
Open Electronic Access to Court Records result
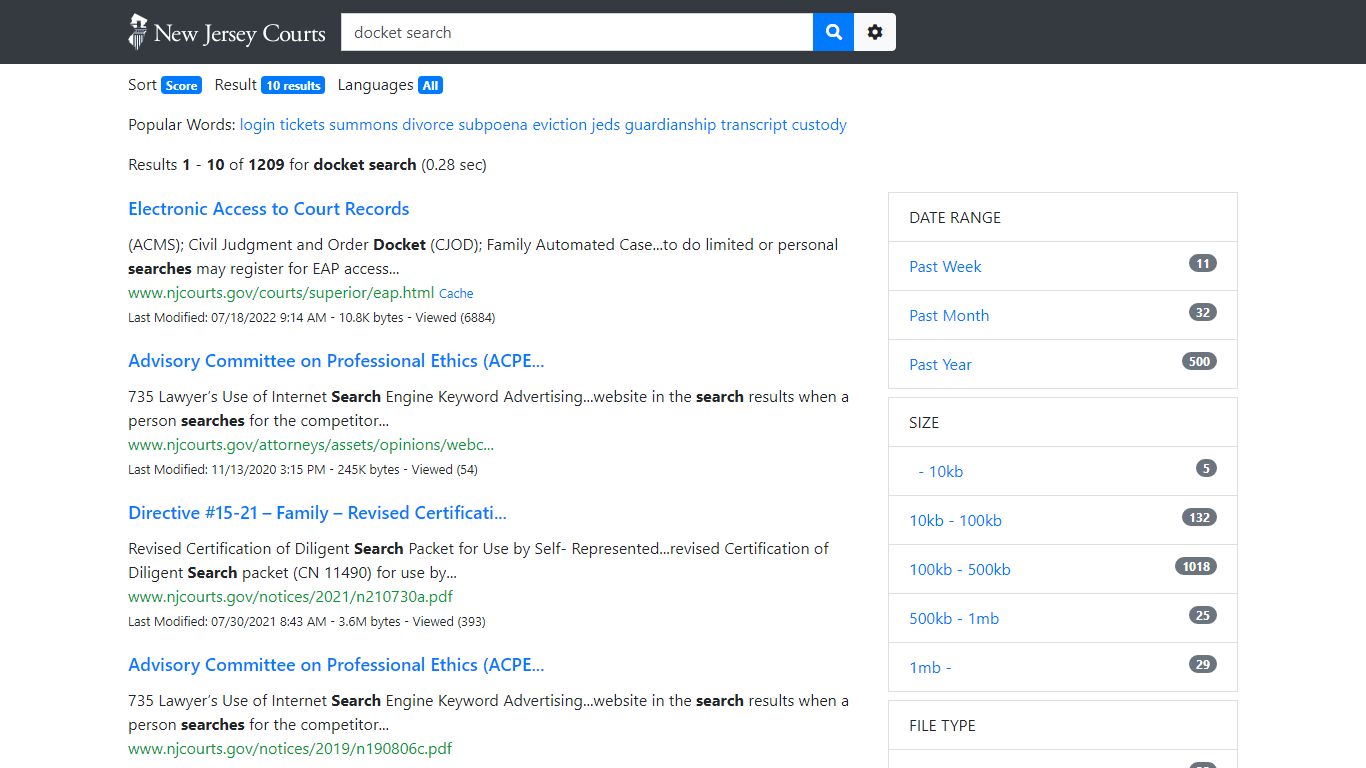click(269, 209)
